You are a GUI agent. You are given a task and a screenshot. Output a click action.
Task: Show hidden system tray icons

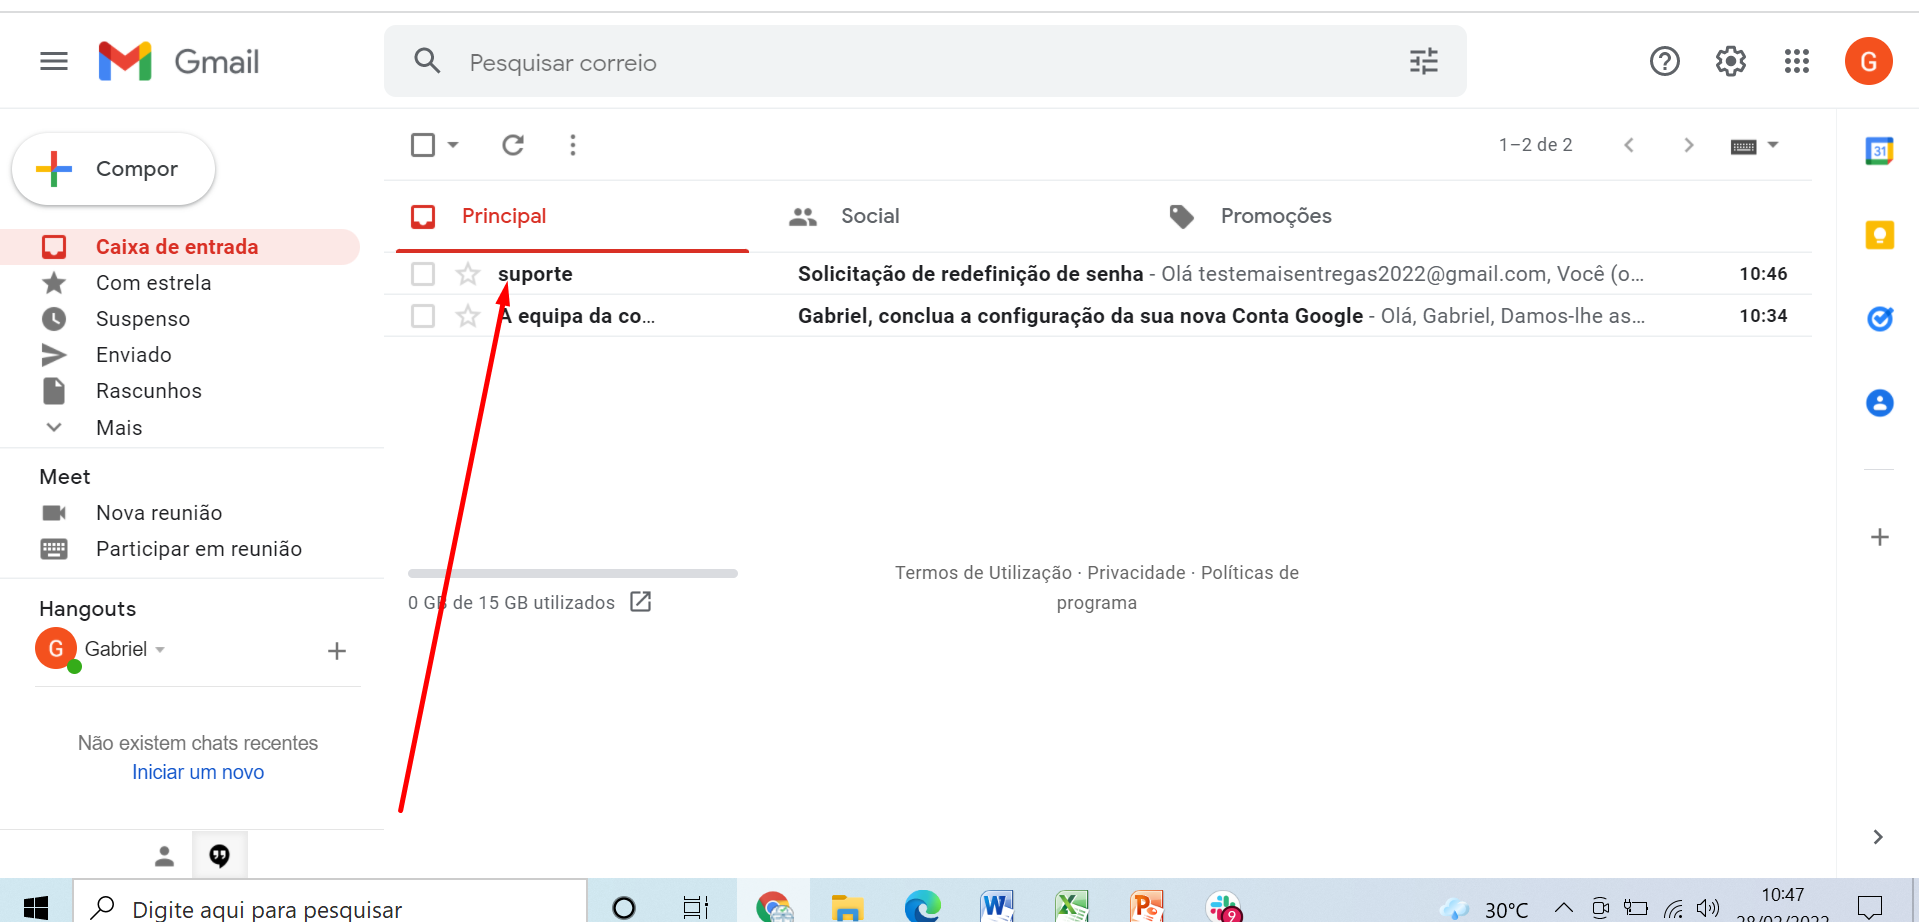pyautogui.click(x=1563, y=908)
